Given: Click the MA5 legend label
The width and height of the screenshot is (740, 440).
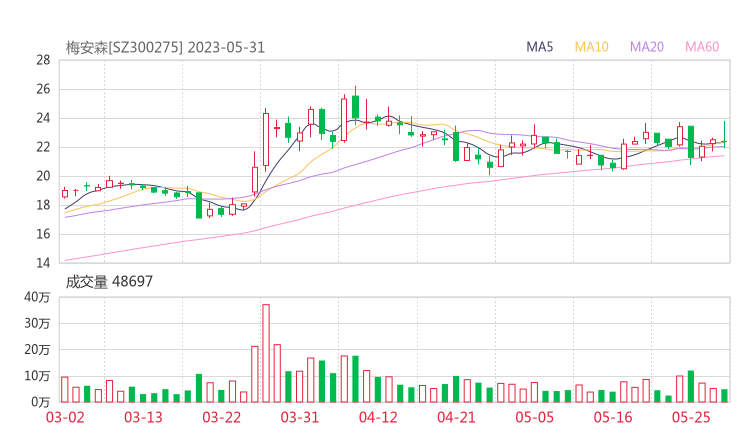Looking at the screenshot, I should [x=539, y=47].
